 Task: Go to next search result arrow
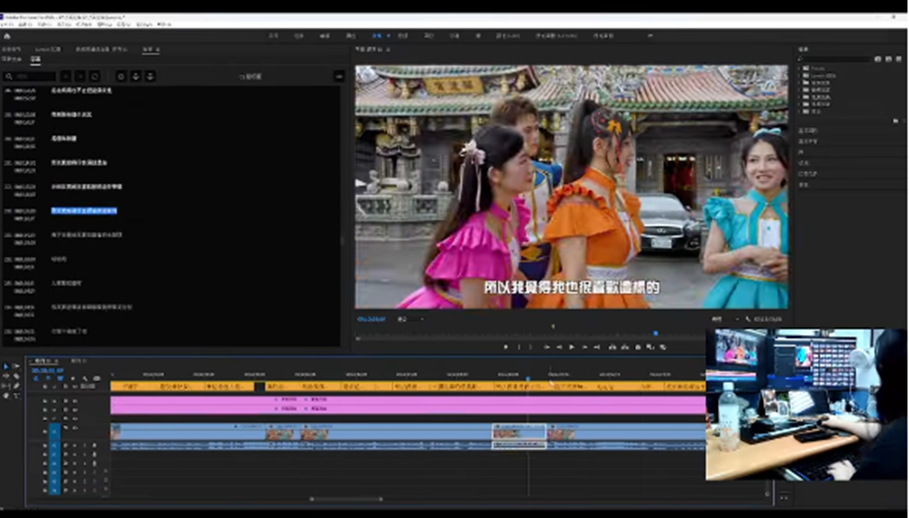pyautogui.click(x=80, y=76)
